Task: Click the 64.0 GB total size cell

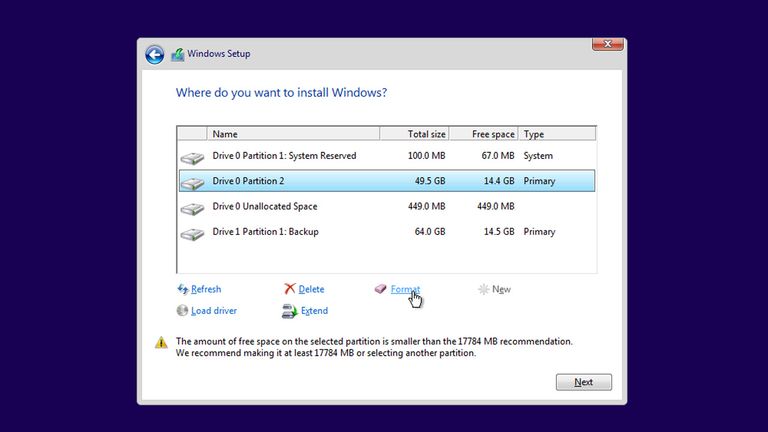Action: (430, 232)
